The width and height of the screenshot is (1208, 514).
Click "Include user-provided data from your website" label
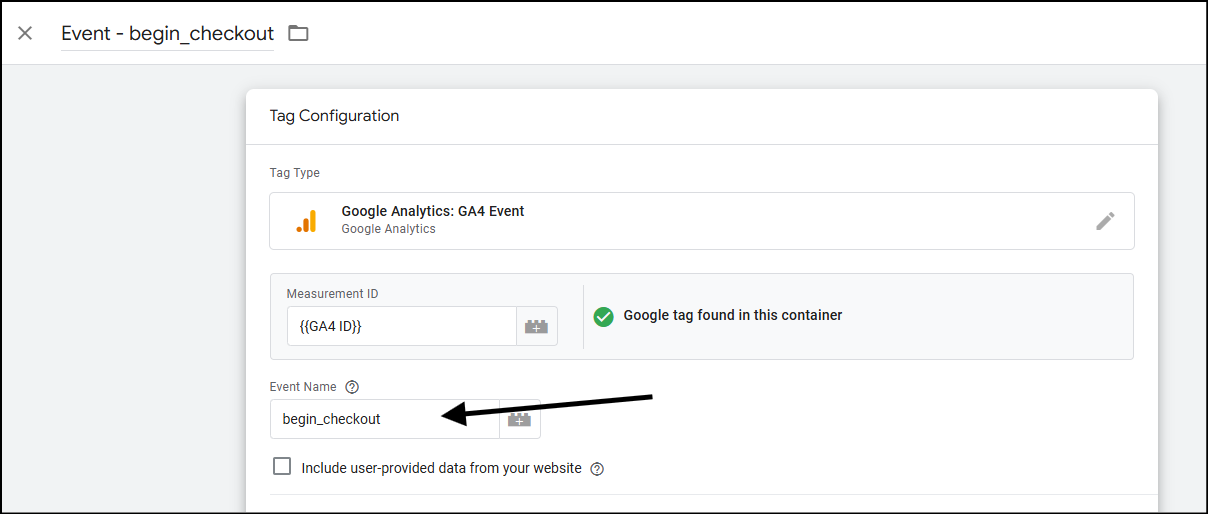(441, 468)
